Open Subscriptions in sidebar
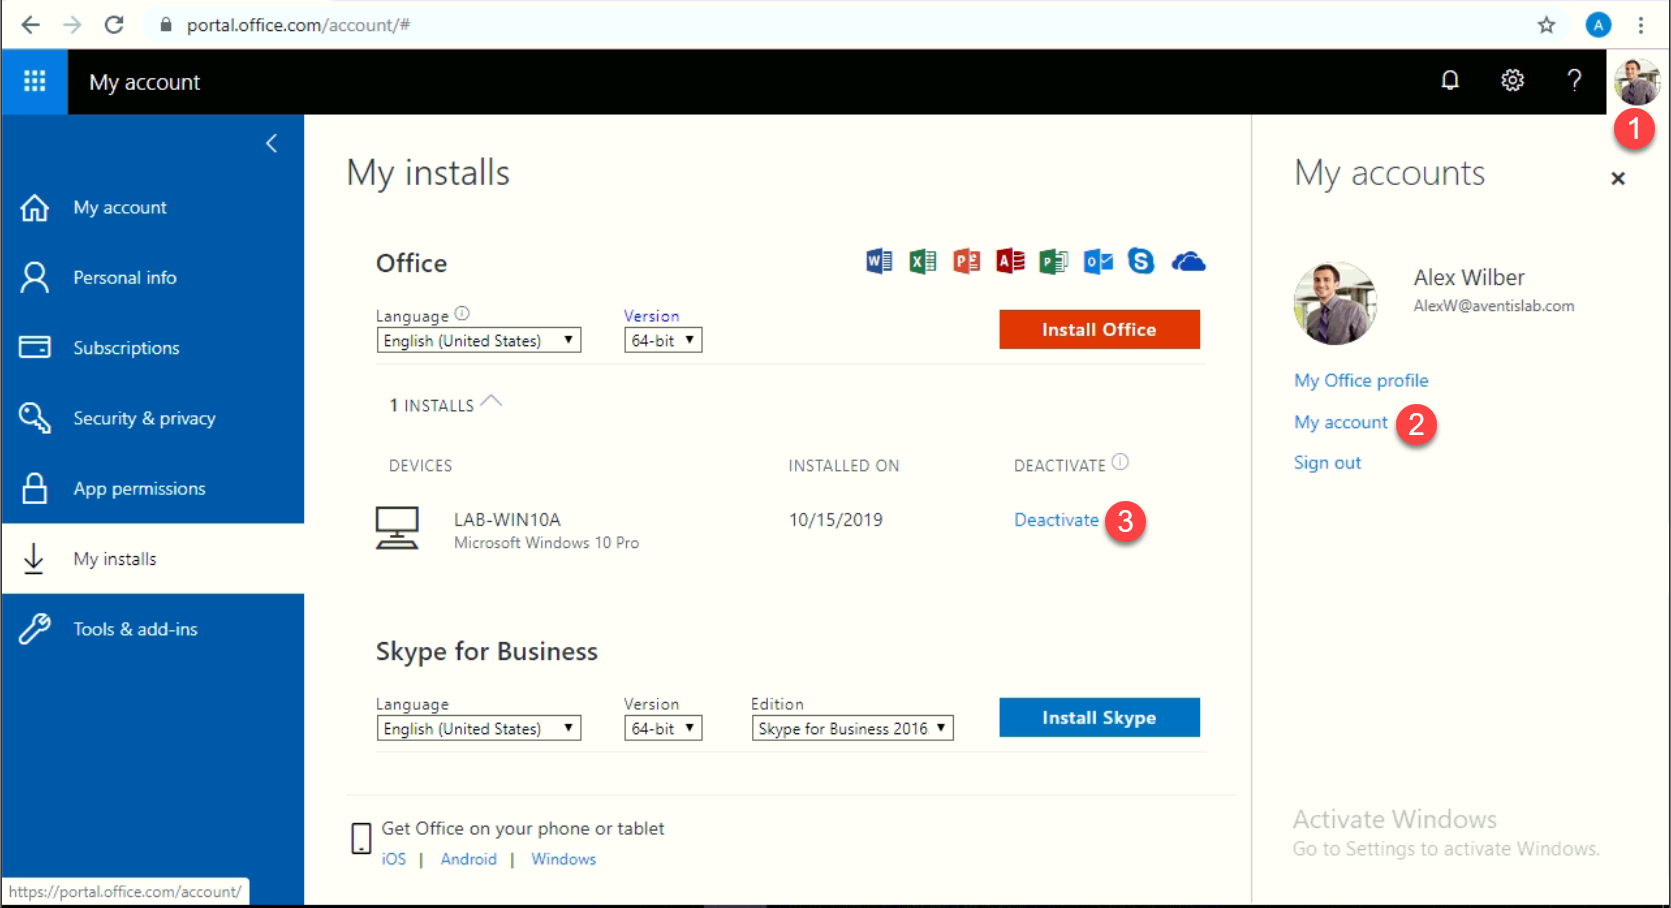 152,348
